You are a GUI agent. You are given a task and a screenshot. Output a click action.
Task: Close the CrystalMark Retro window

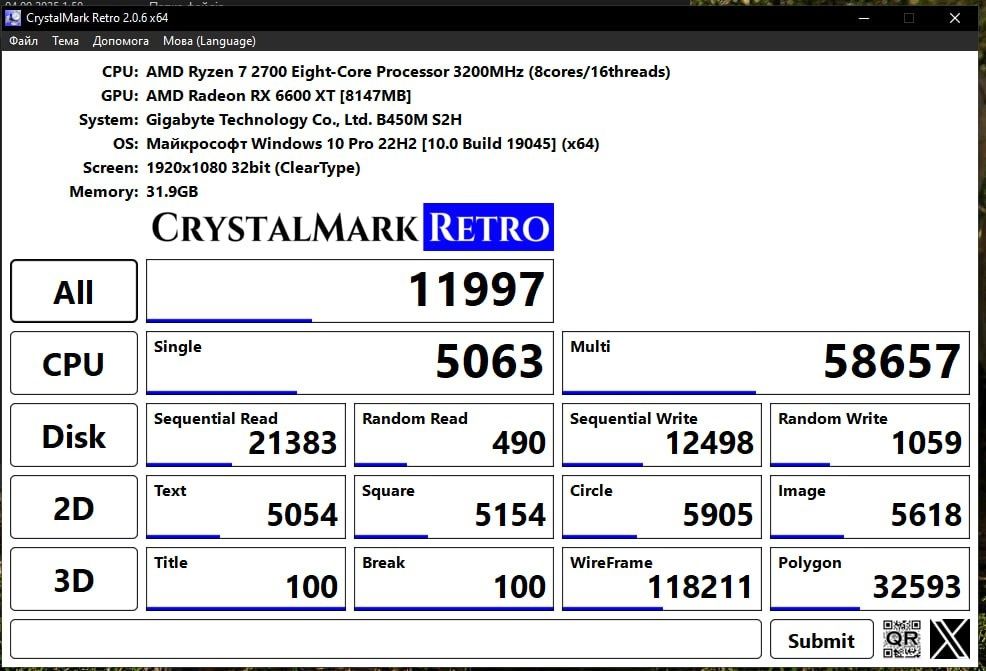point(955,18)
